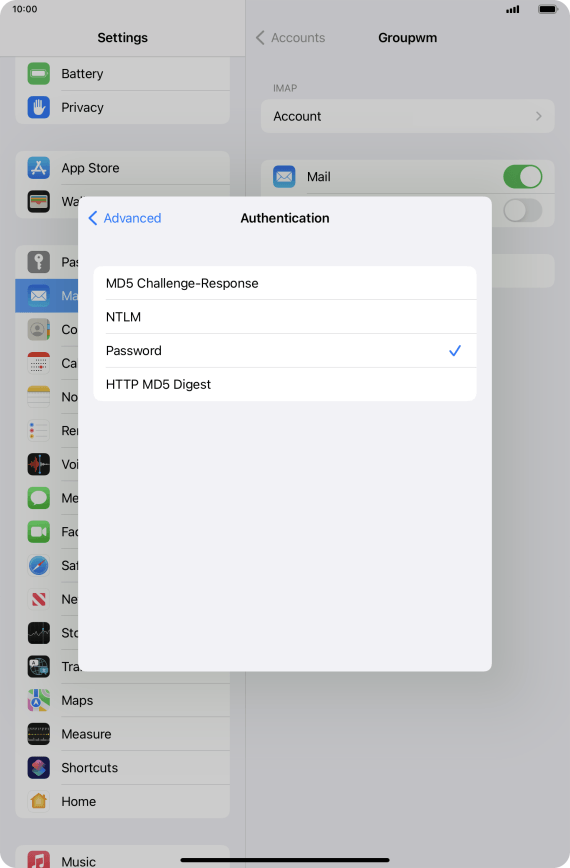Go back to Accounts list

(291, 38)
